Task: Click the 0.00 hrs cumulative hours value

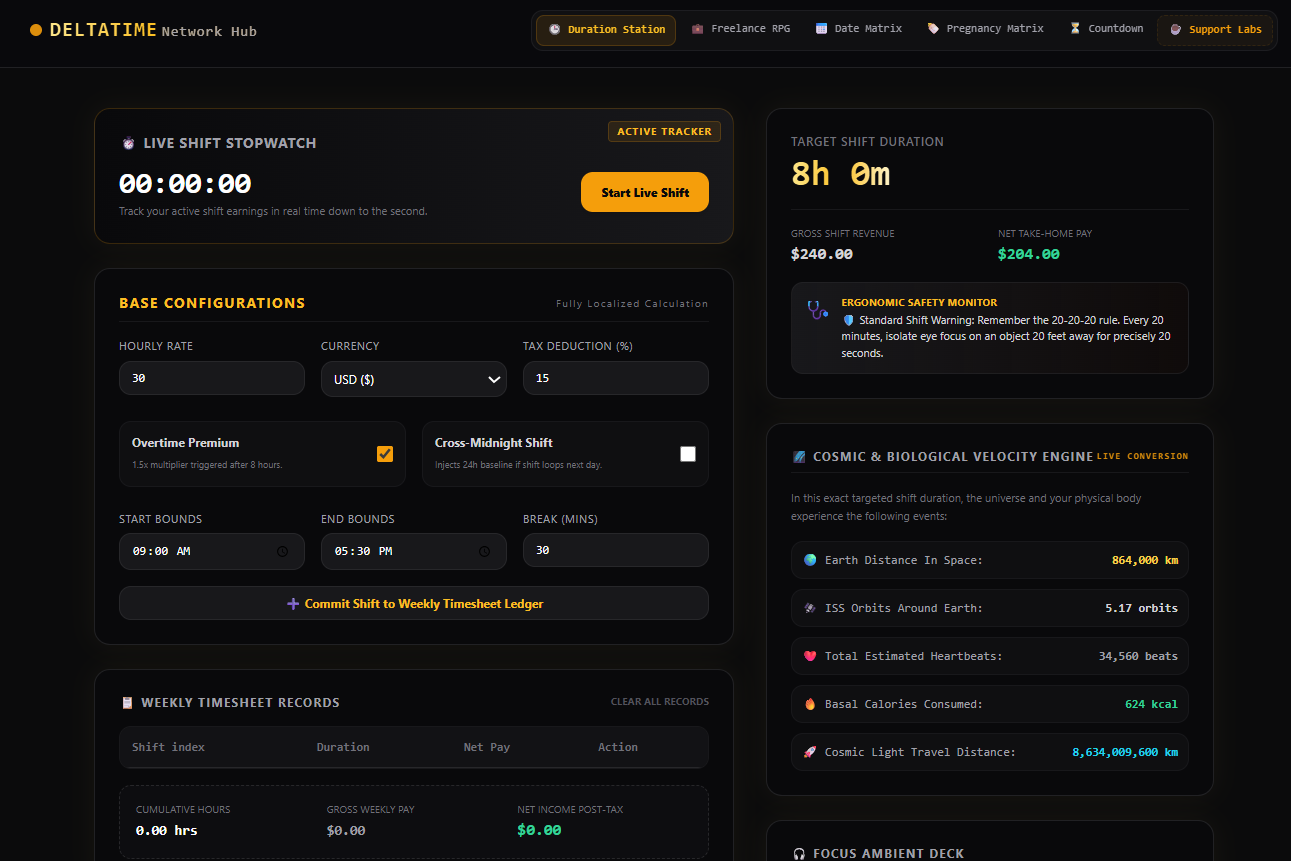Action: point(167,830)
